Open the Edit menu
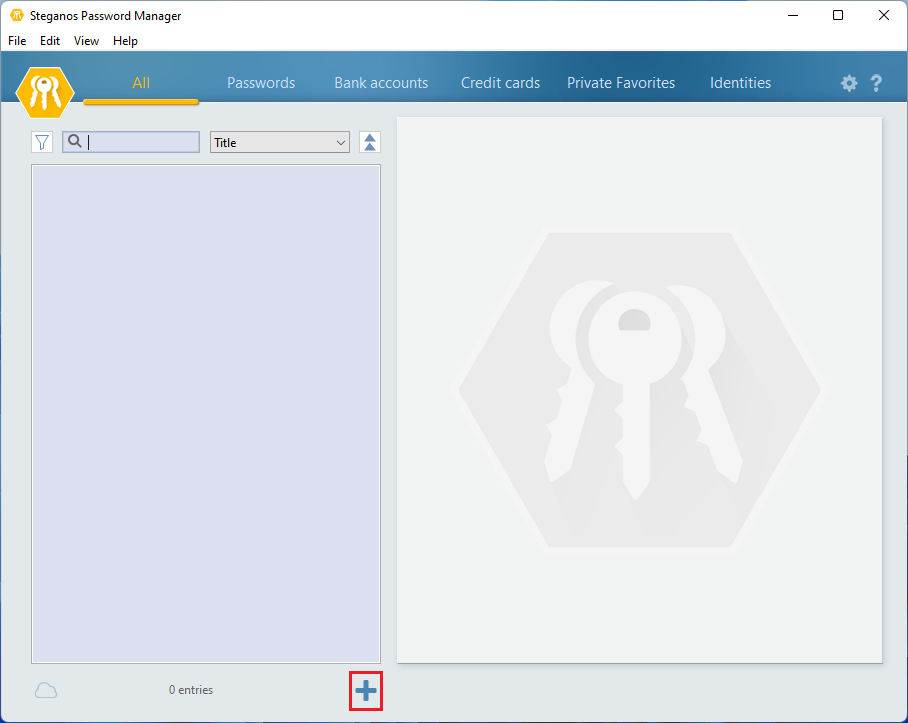The width and height of the screenshot is (908, 723). [50, 41]
